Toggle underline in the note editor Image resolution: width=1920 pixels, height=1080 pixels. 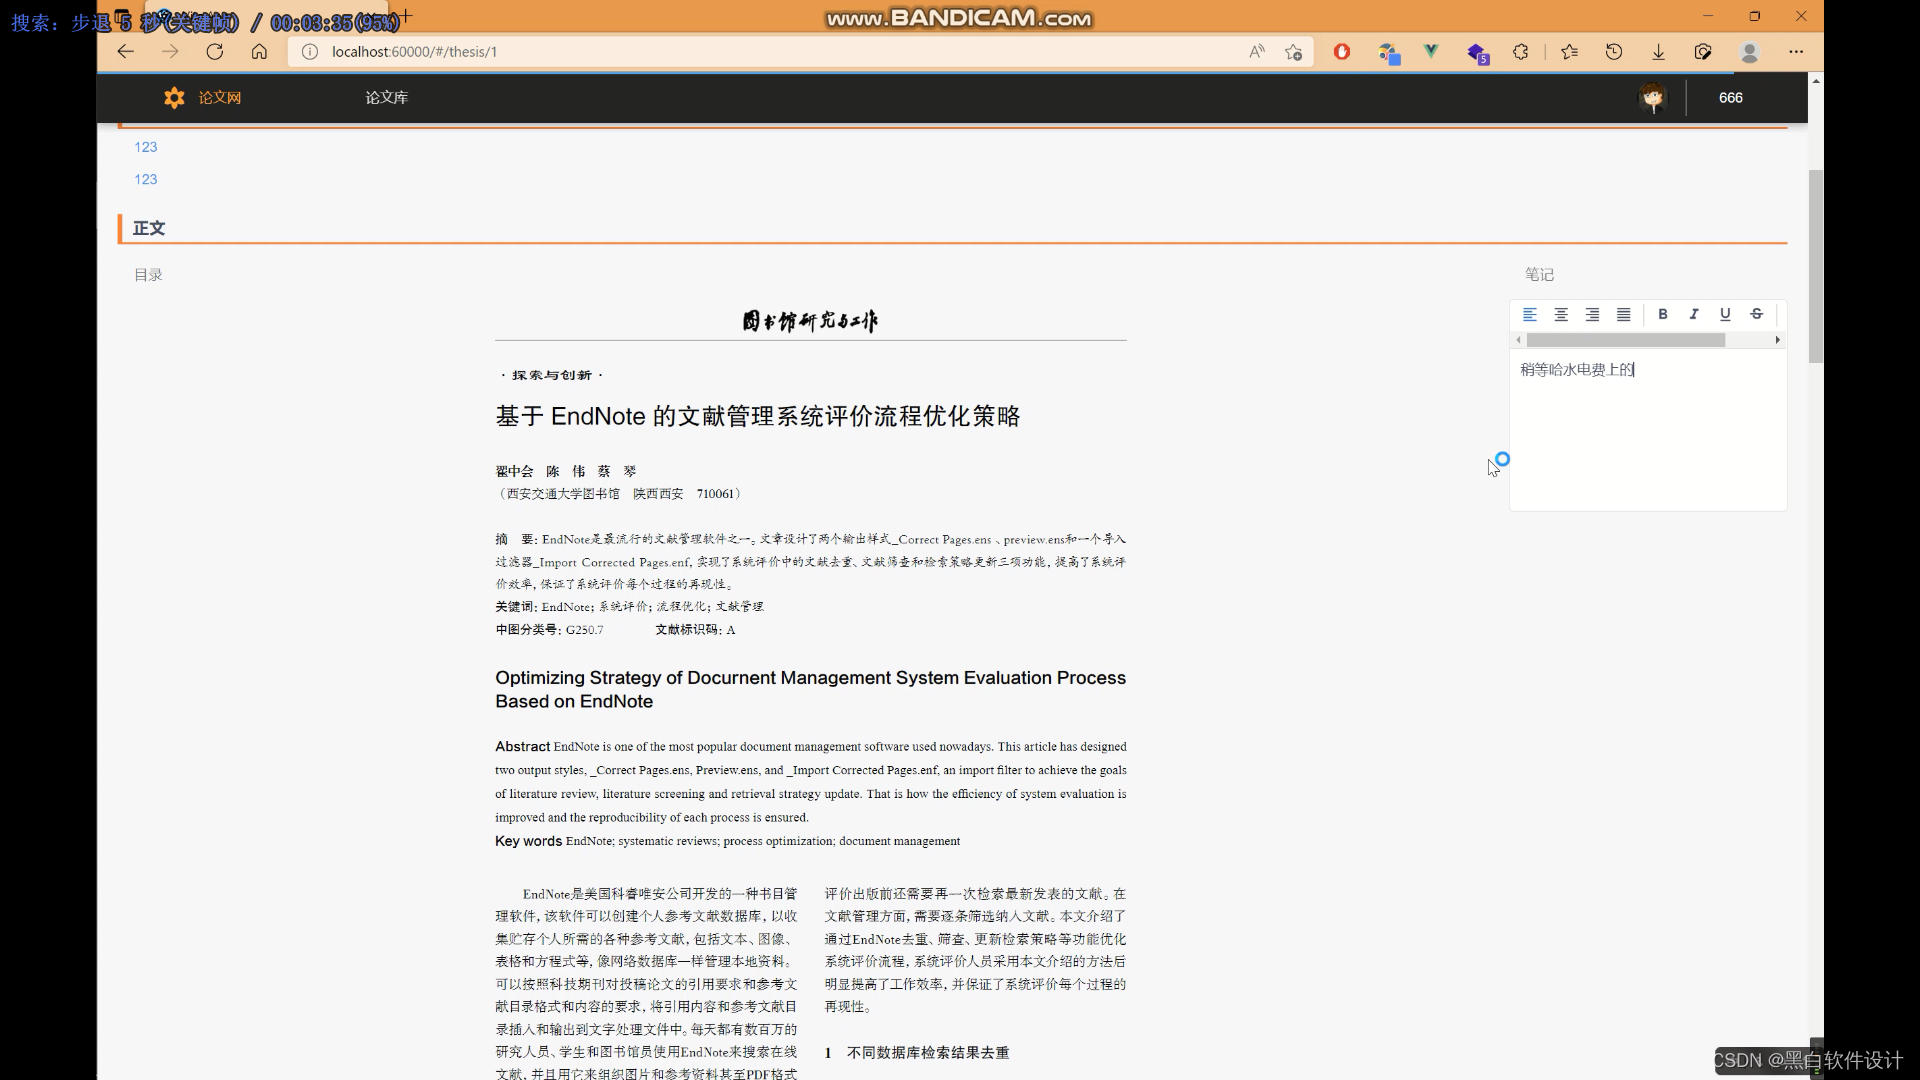pyautogui.click(x=1725, y=314)
